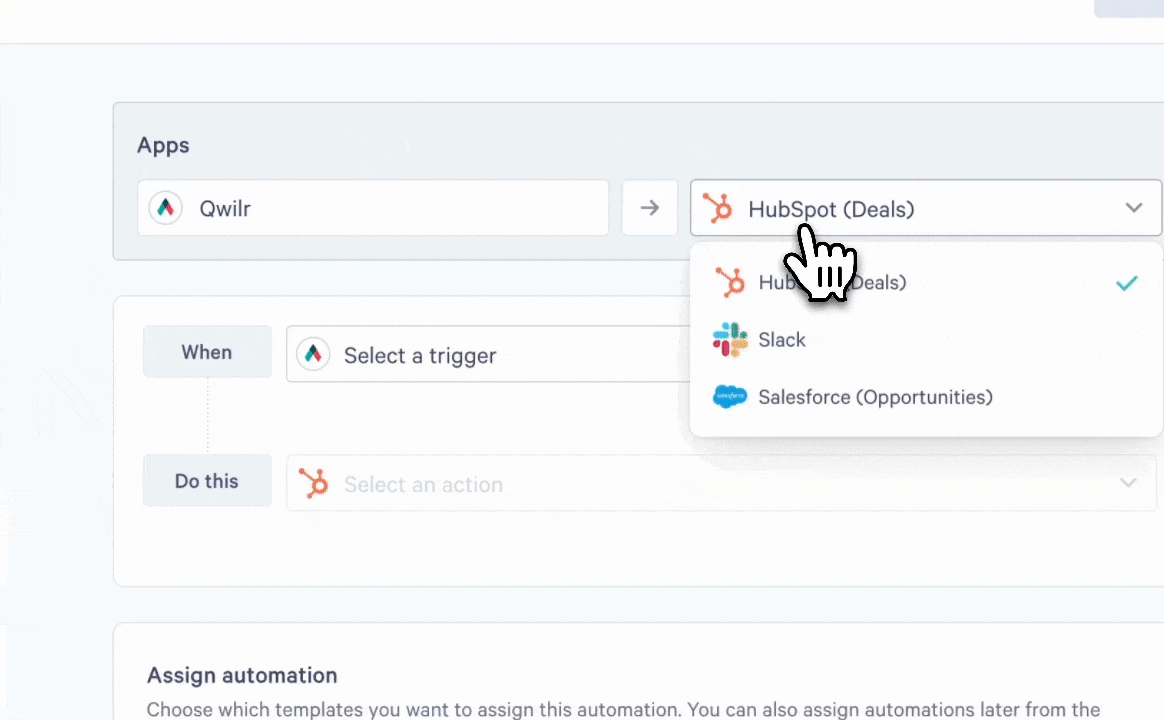The width and height of the screenshot is (1164, 720).
Task: Click the checkmark next to HubSpot option
Action: point(1127,283)
